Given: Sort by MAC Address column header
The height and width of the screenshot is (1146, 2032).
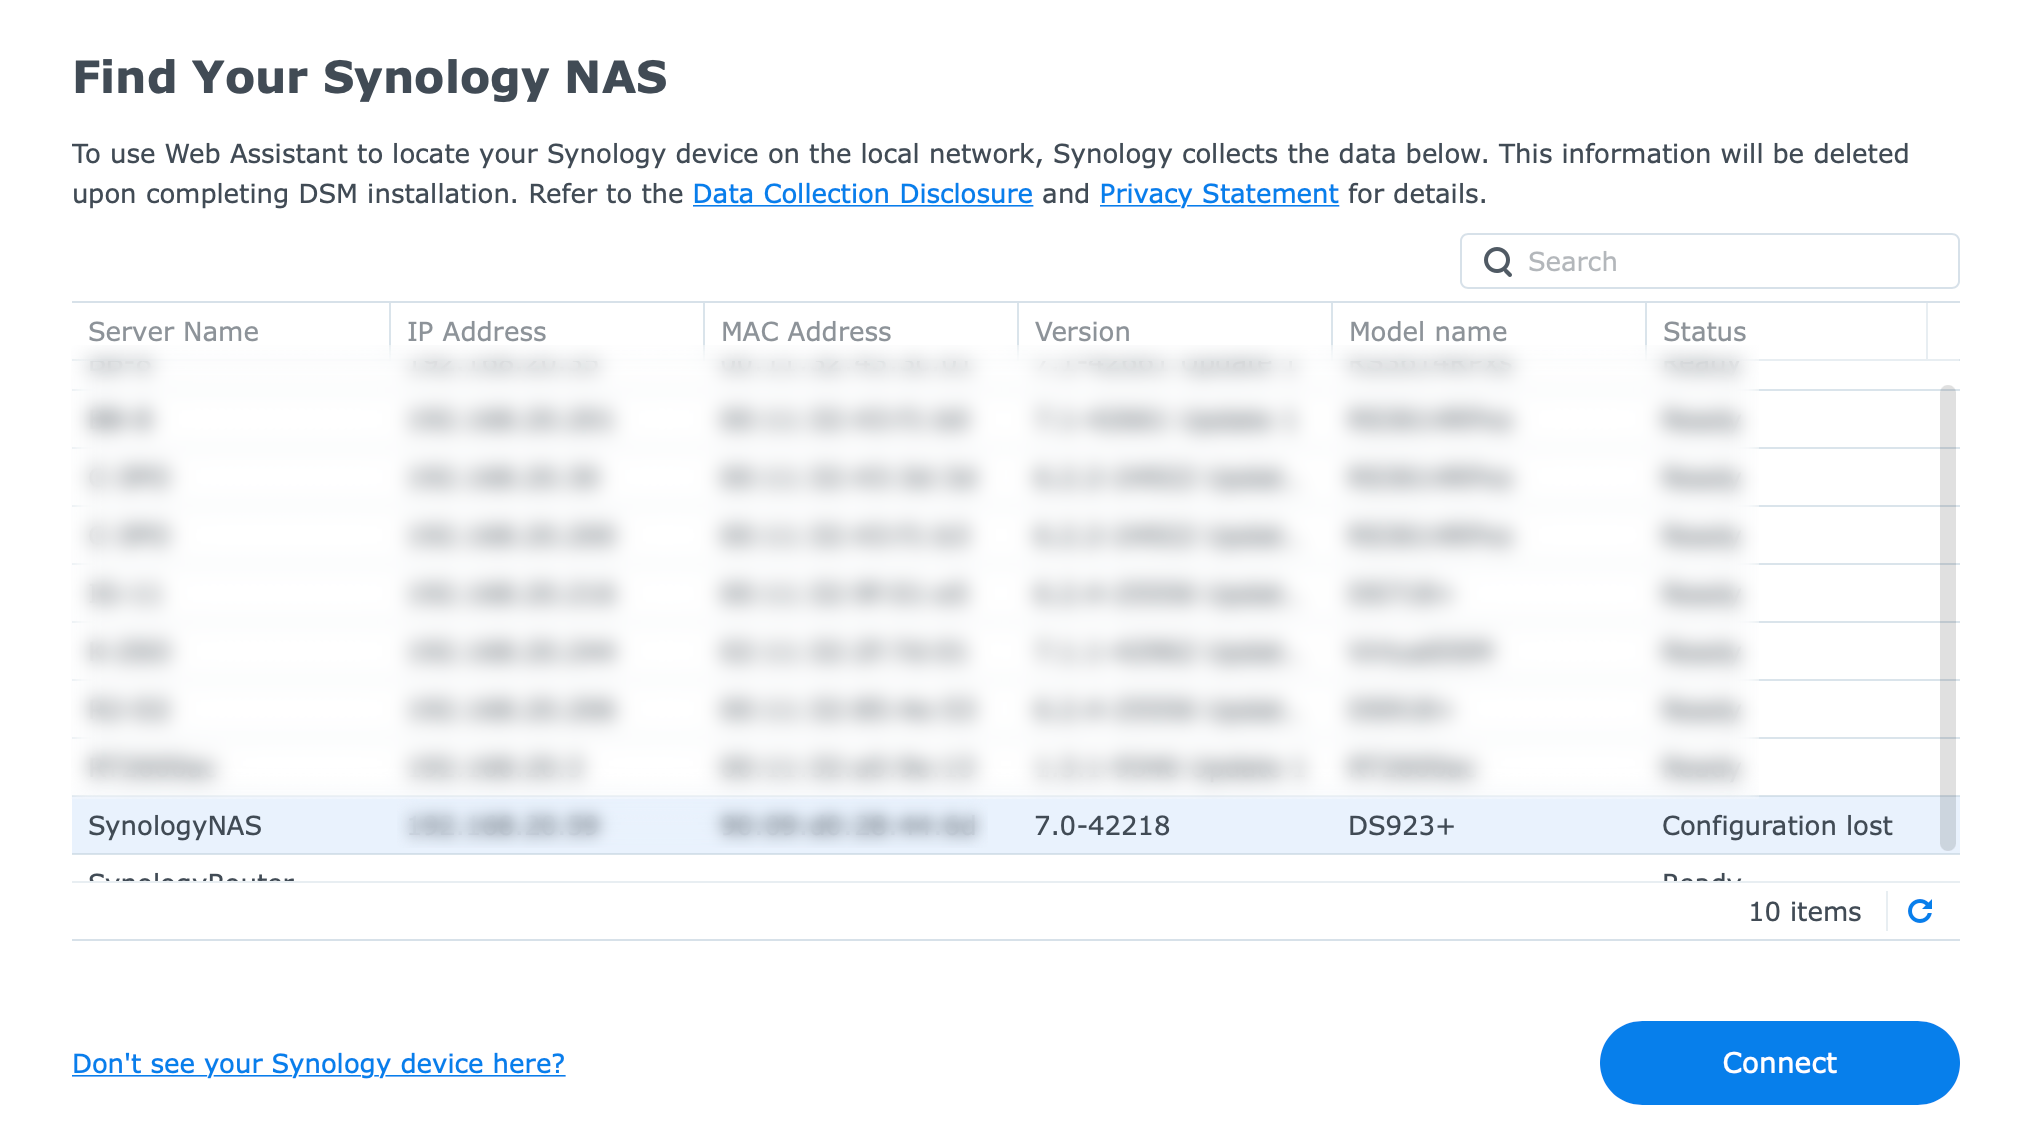Looking at the screenshot, I should (x=861, y=331).
